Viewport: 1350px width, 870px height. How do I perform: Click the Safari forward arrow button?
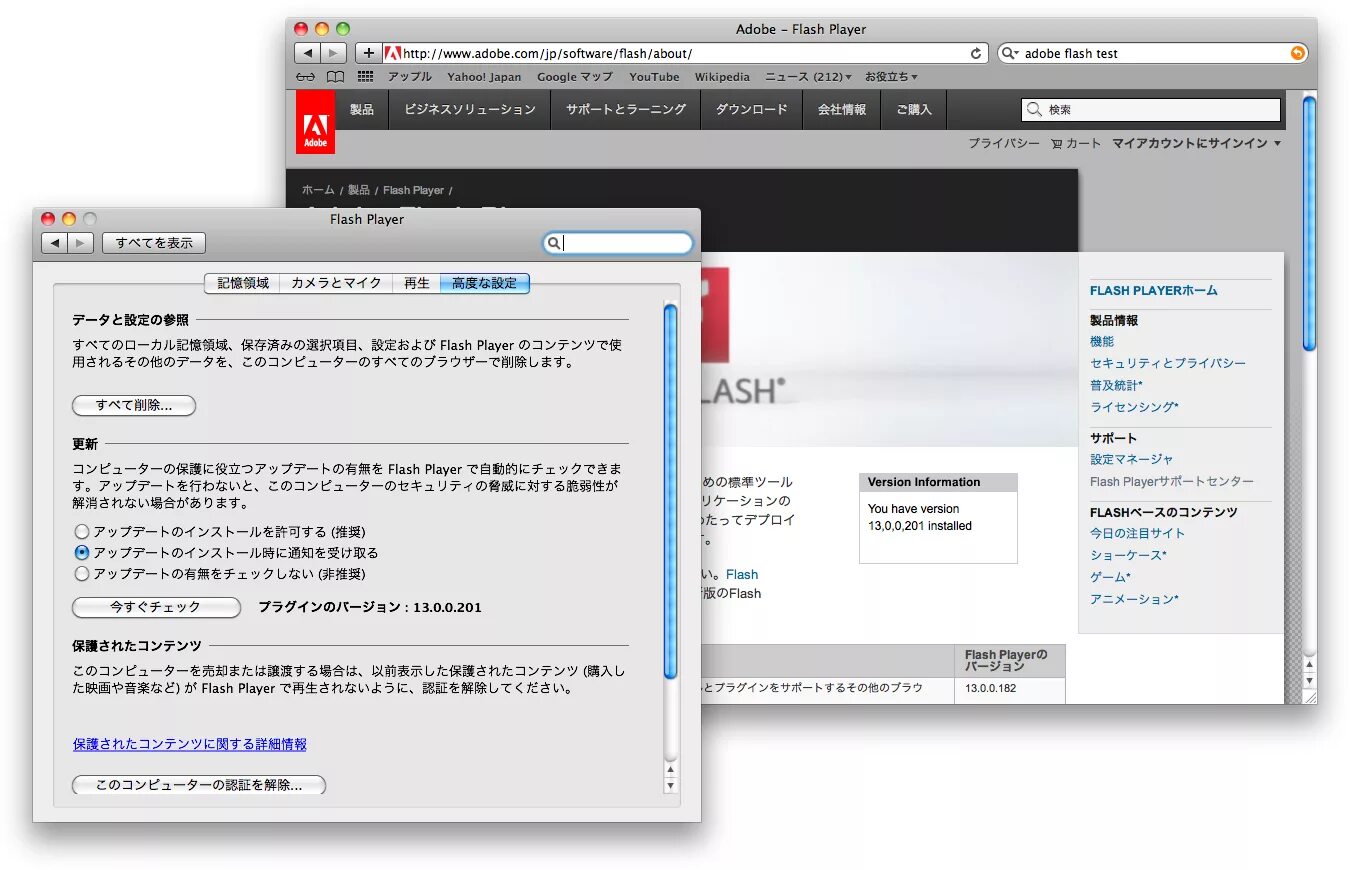pyautogui.click(x=333, y=53)
